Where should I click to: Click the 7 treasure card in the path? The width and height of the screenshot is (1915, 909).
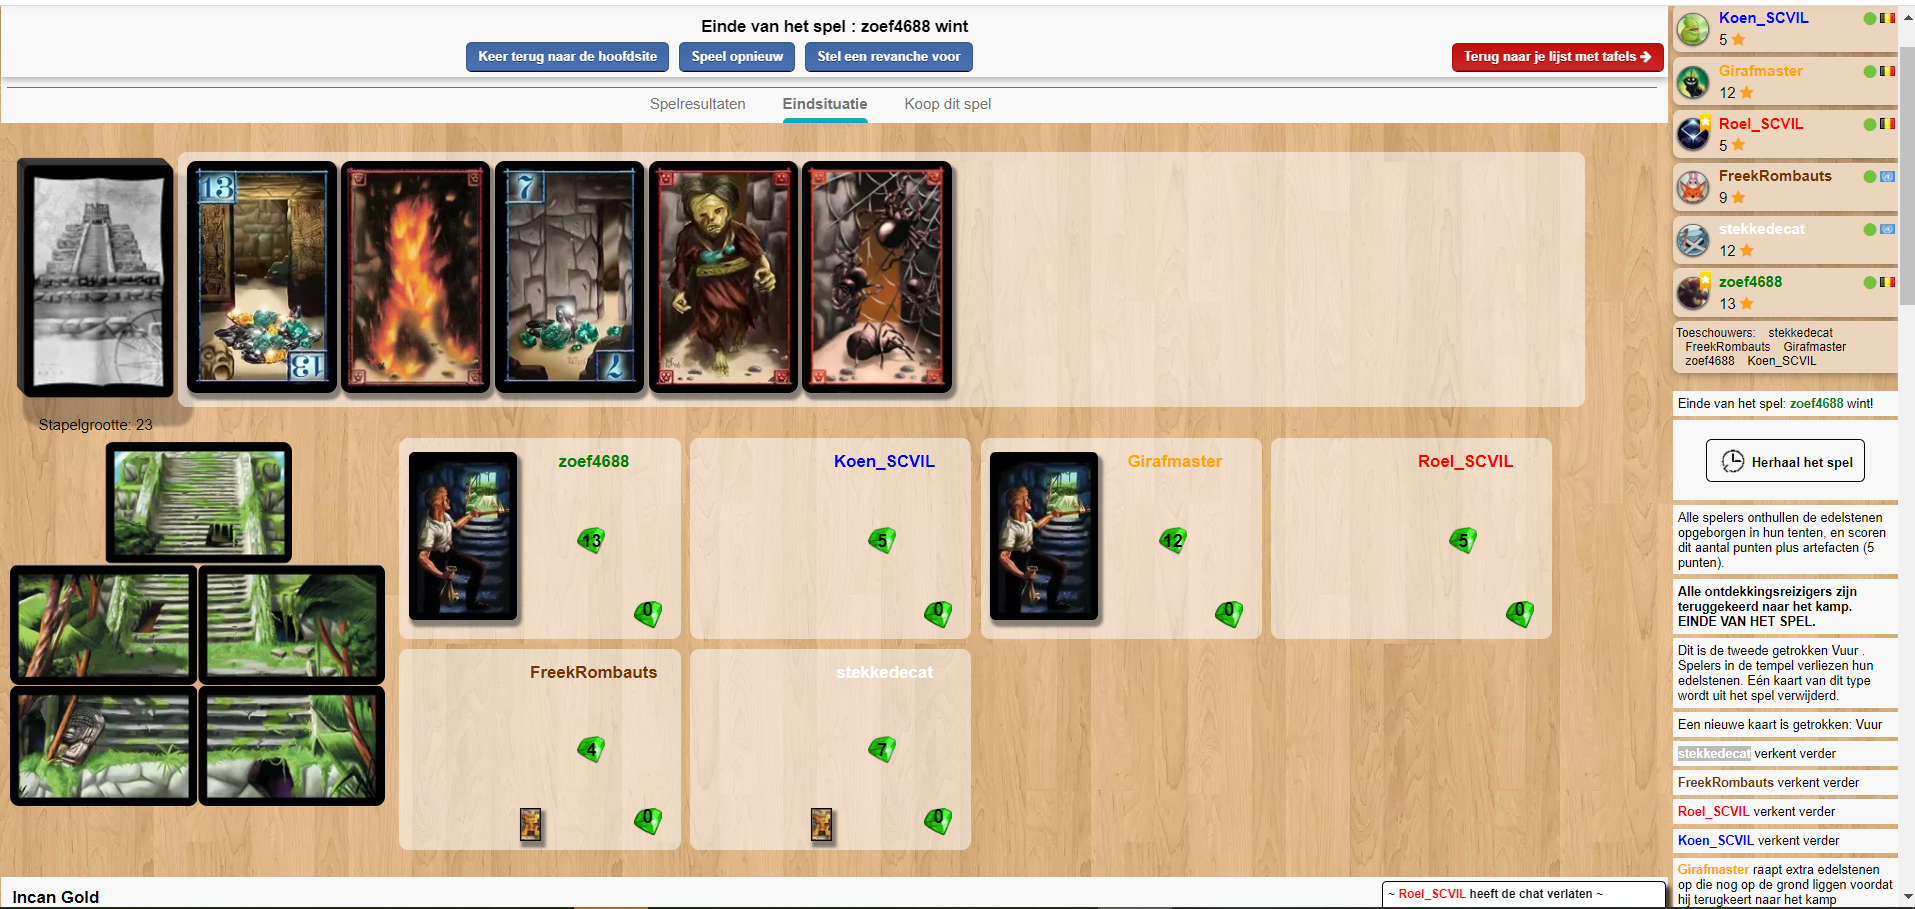pyautogui.click(x=570, y=277)
